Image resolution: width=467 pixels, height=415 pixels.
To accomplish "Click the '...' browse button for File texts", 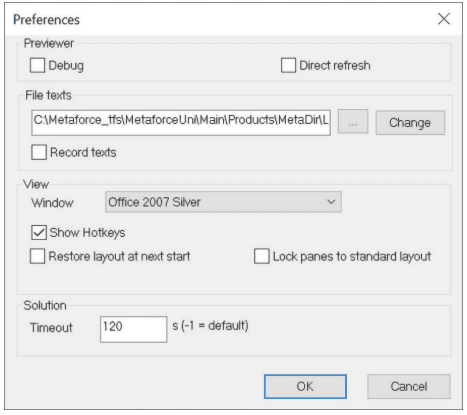I will pyautogui.click(x=353, y=122).
